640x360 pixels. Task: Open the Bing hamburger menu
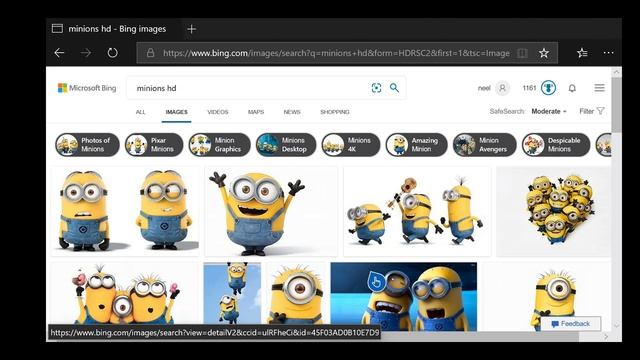(599, 88)
